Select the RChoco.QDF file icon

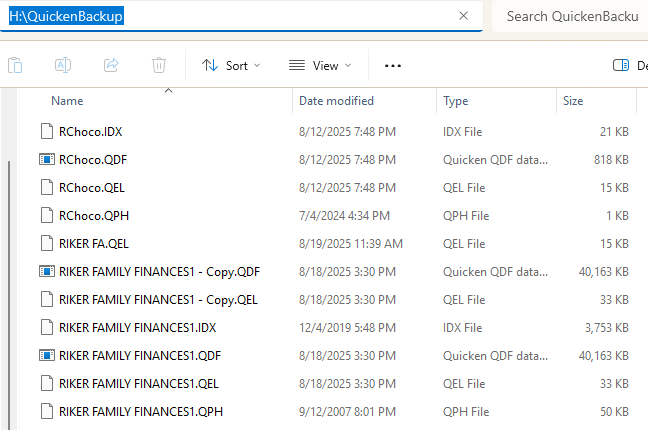click(x=47, y=159)
